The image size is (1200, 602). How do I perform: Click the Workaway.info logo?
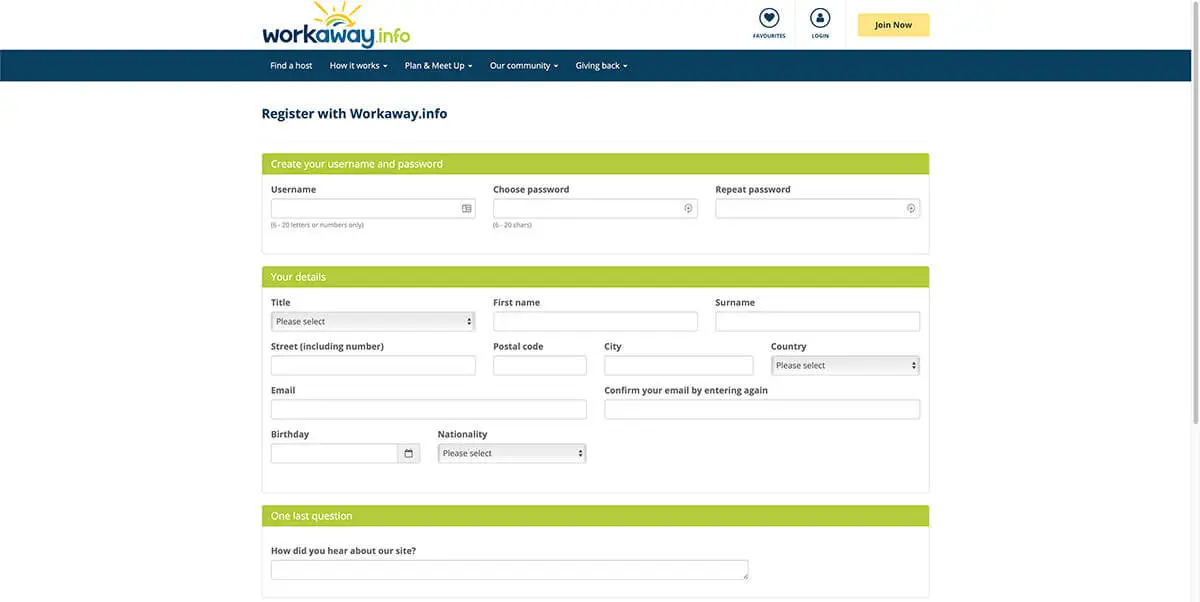[336, 25]
